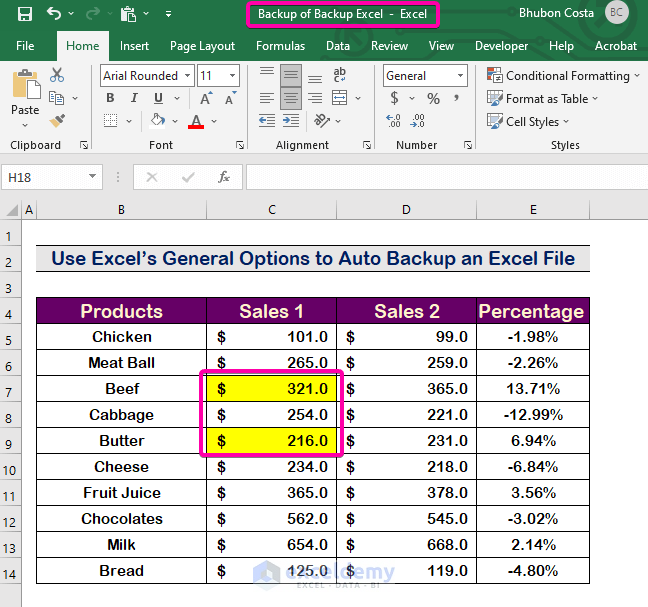Toggle Center horizontal alignment
The height and width of the screenshot is (607, 648).
click(291, 98)
